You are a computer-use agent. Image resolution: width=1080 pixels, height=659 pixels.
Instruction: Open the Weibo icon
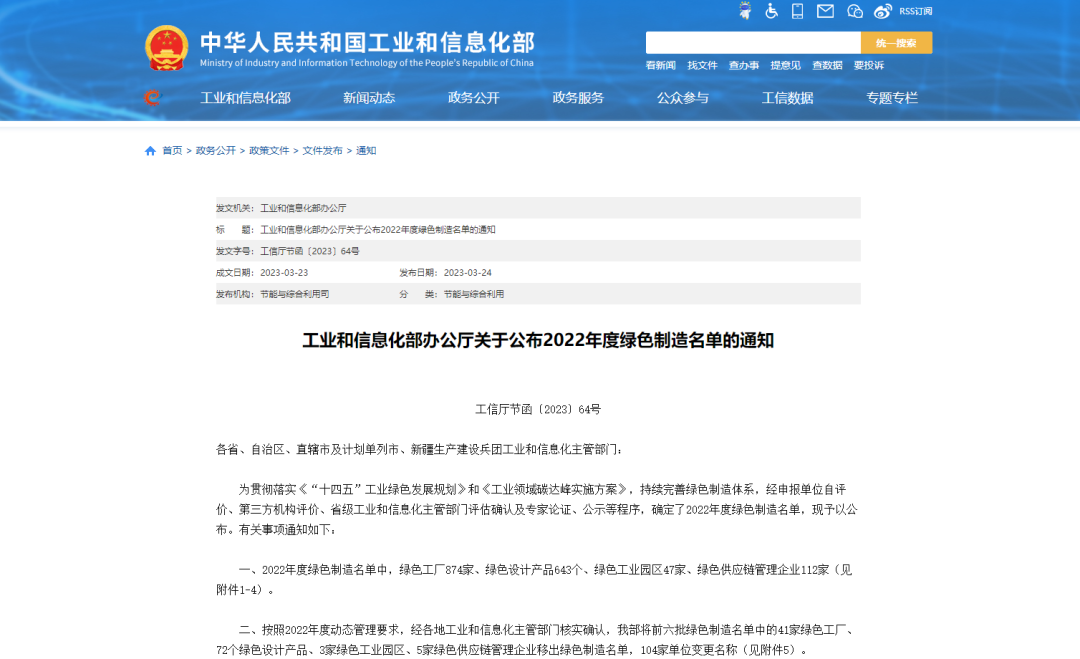(882, 11)
